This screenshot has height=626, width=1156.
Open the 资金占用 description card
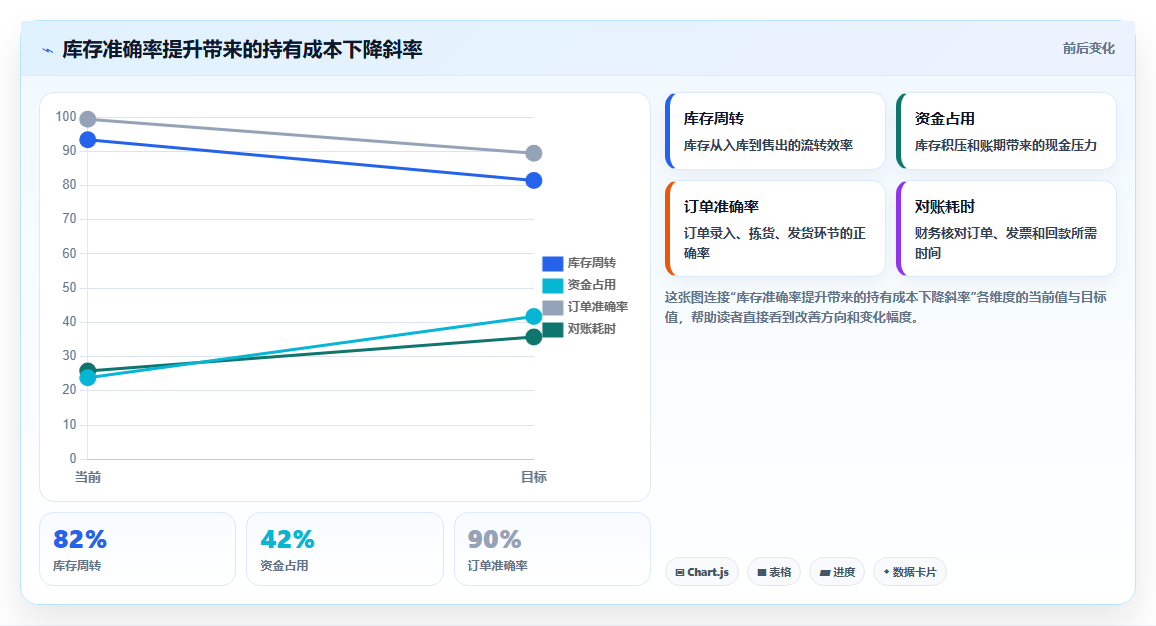(x=1006, y=131)
